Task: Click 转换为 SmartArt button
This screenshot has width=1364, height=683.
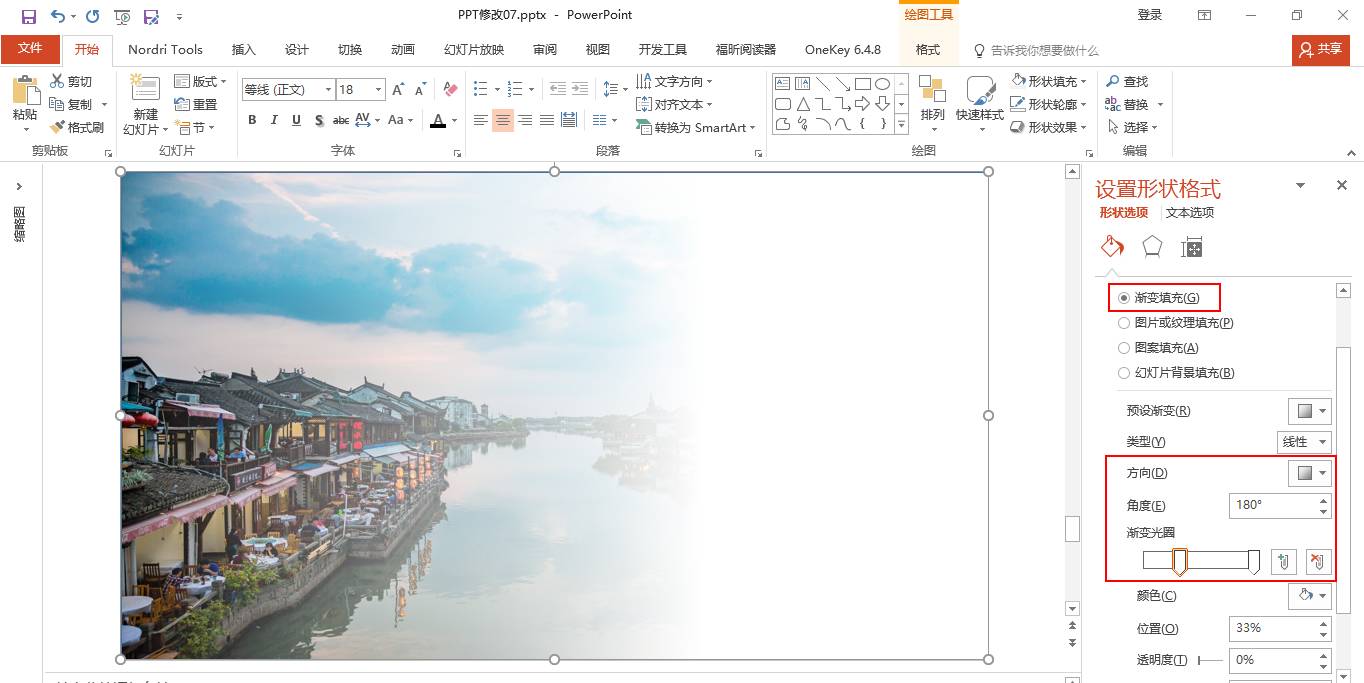Action: click(695, 127)
